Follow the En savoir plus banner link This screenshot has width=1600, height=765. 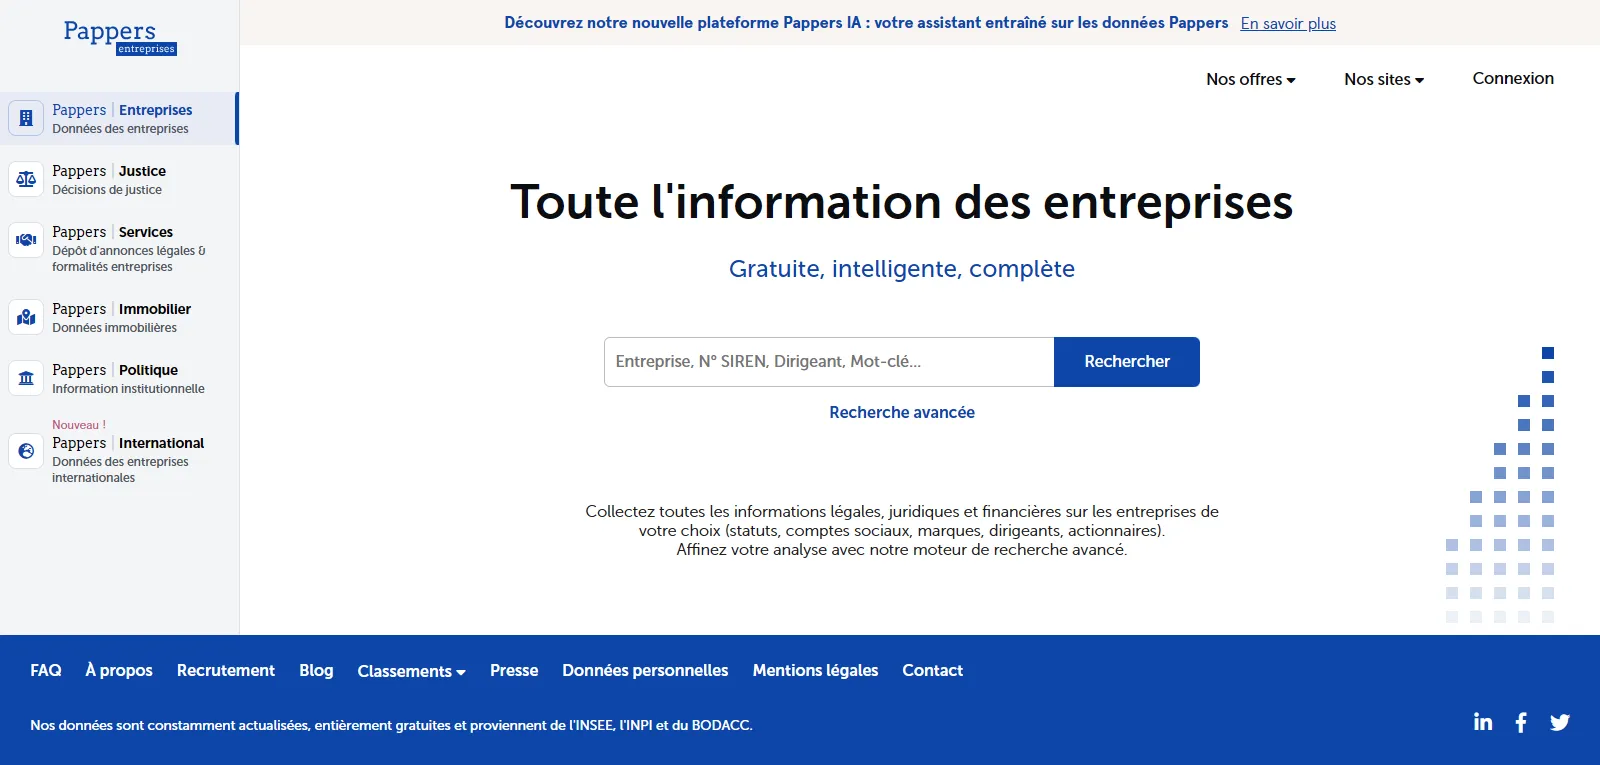[x=1288, y=23]
